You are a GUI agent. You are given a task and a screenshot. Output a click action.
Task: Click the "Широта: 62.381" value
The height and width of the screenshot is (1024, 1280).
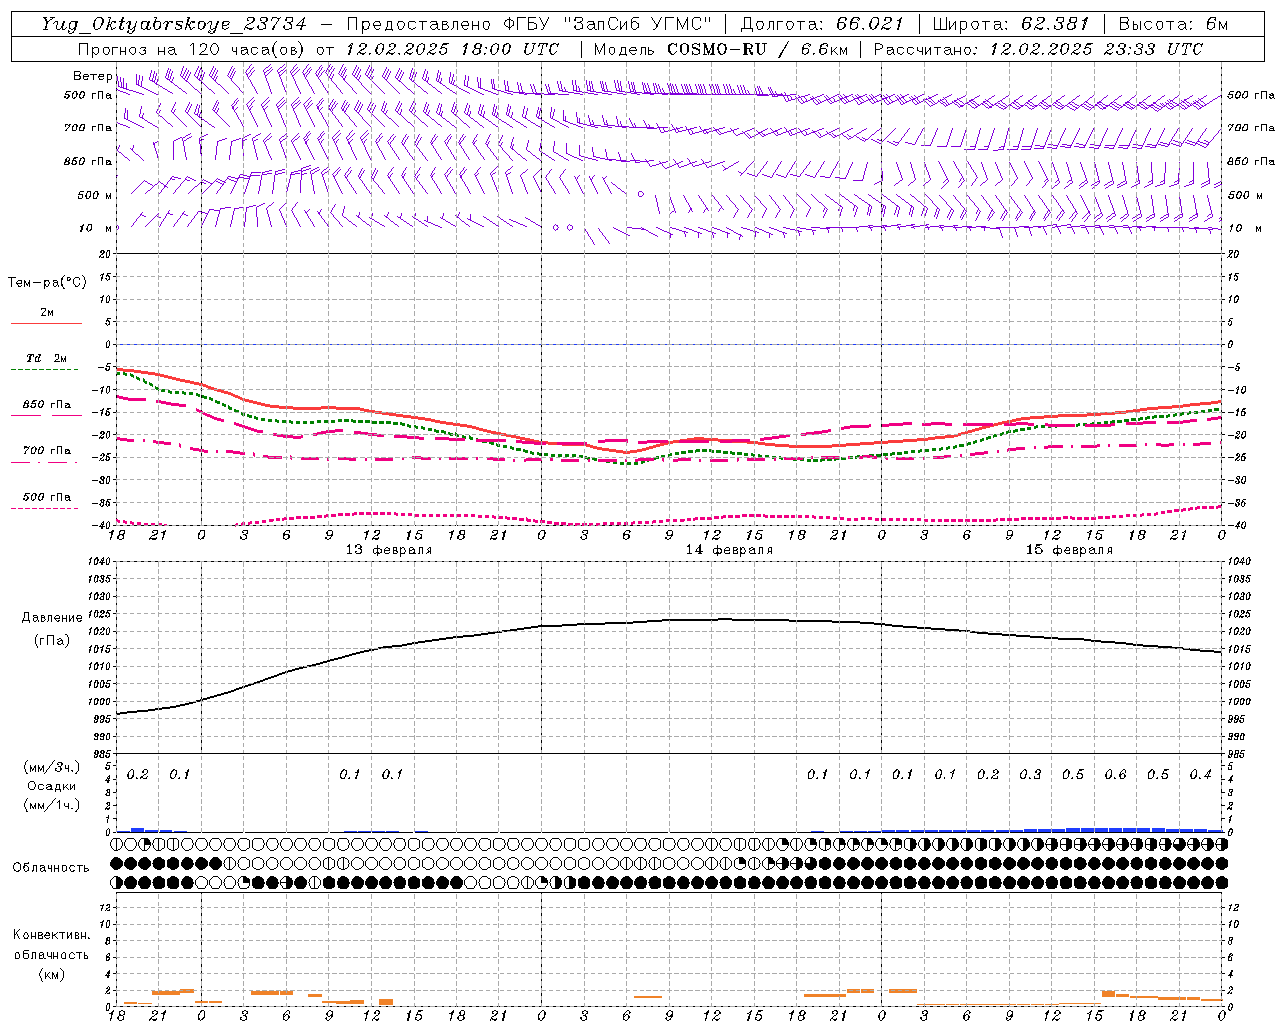pos(1011,24)
